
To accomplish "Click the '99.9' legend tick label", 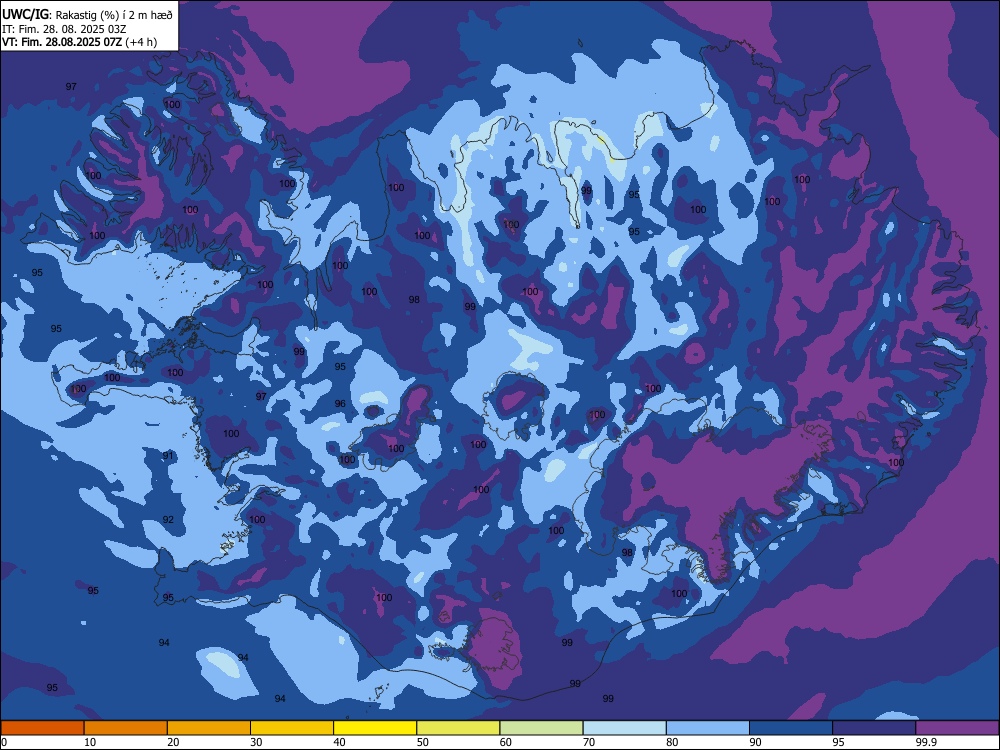I will pos(925,742).
